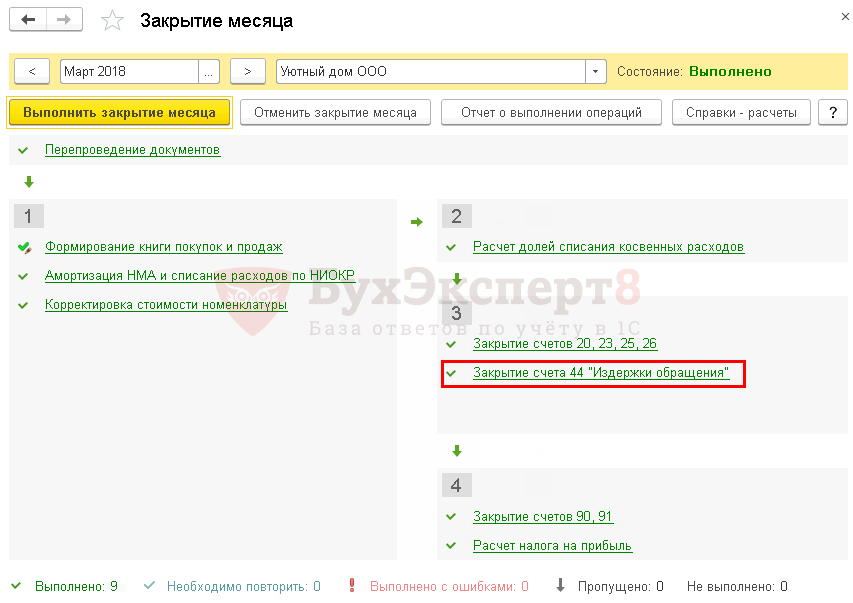This screenshot has width=853, height=603.
Task: Click the gray down-arrow skipped legend icon
Action: pyautogui.click(x=560, y=585)
